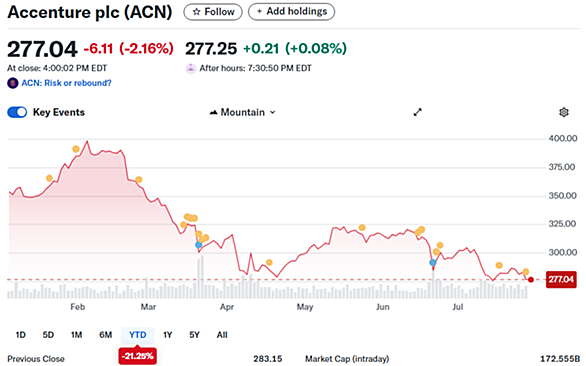586x366 pixels.
Task: Click the plus icon in Add holdings
Action: point(259,12)
